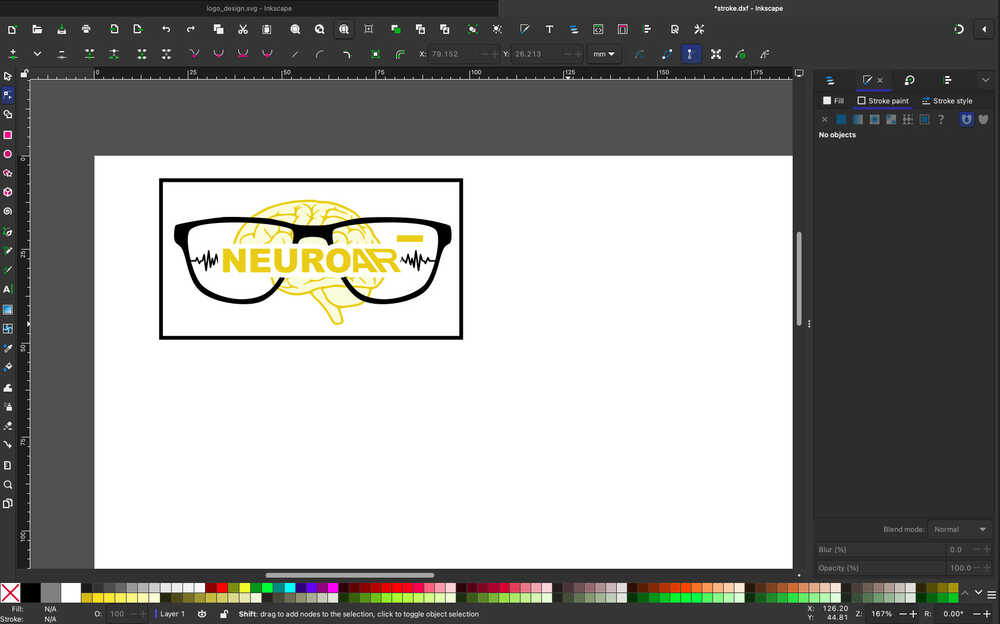Undo the last action

[x=166, y=29]
